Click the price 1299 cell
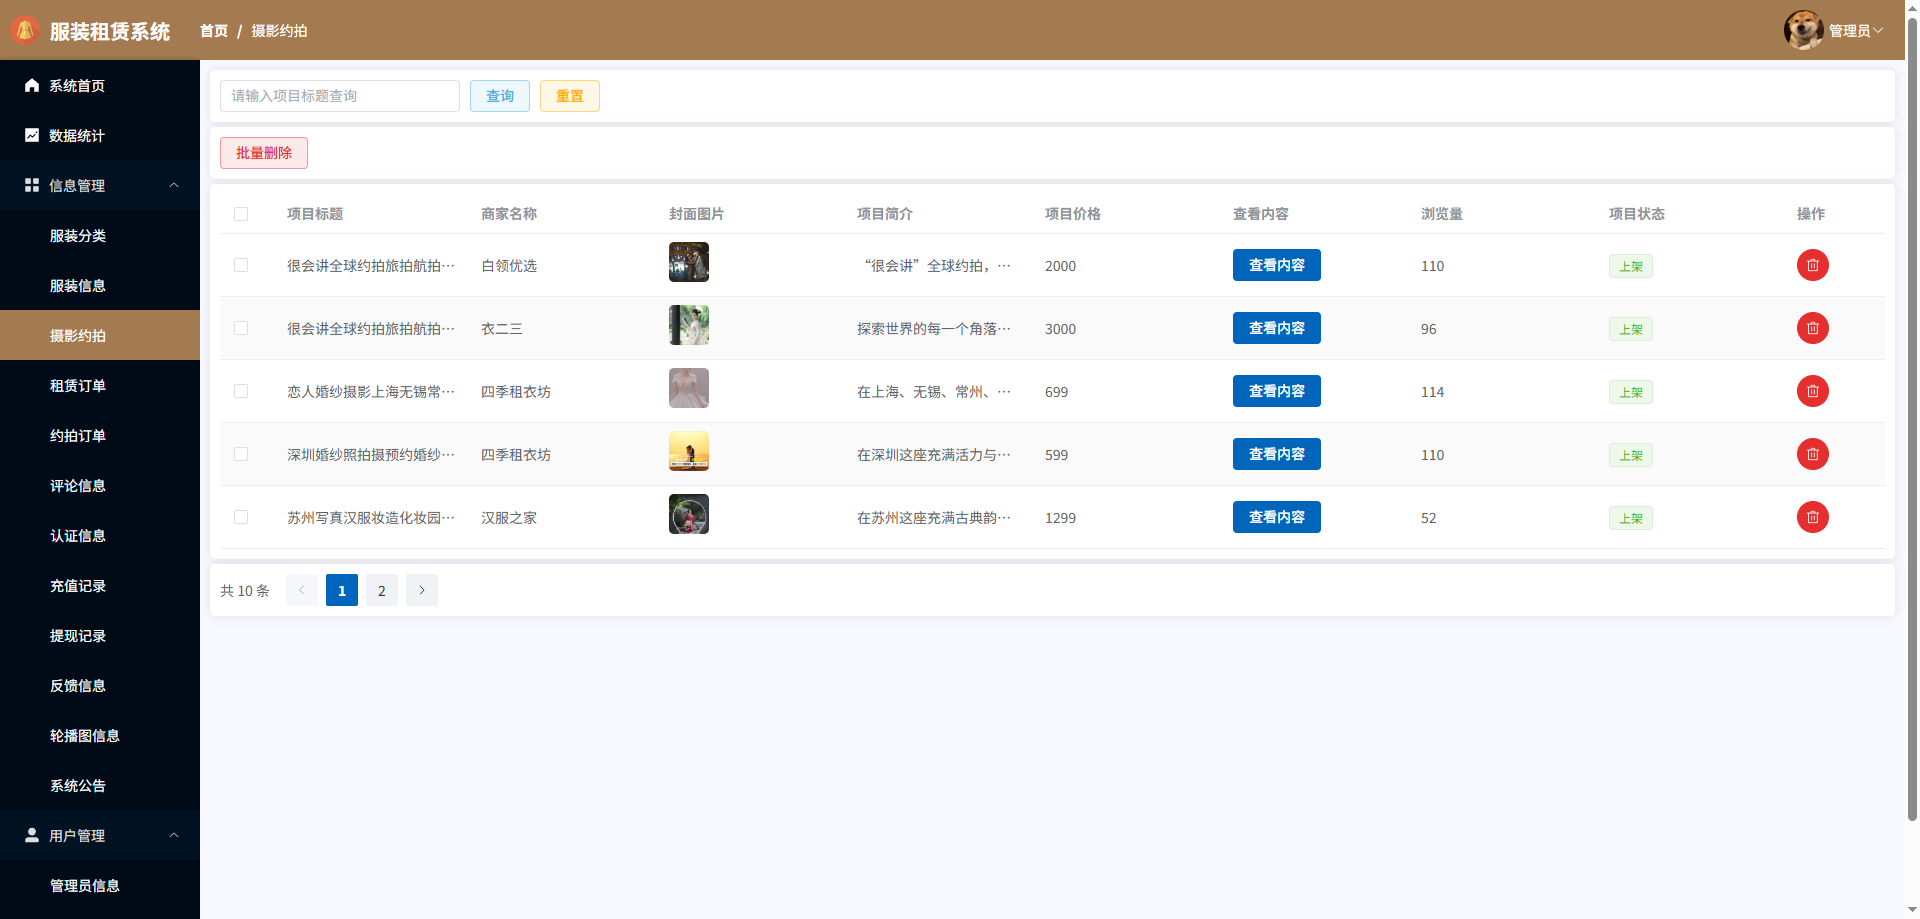1920x919 pixels. [1061, 518]
